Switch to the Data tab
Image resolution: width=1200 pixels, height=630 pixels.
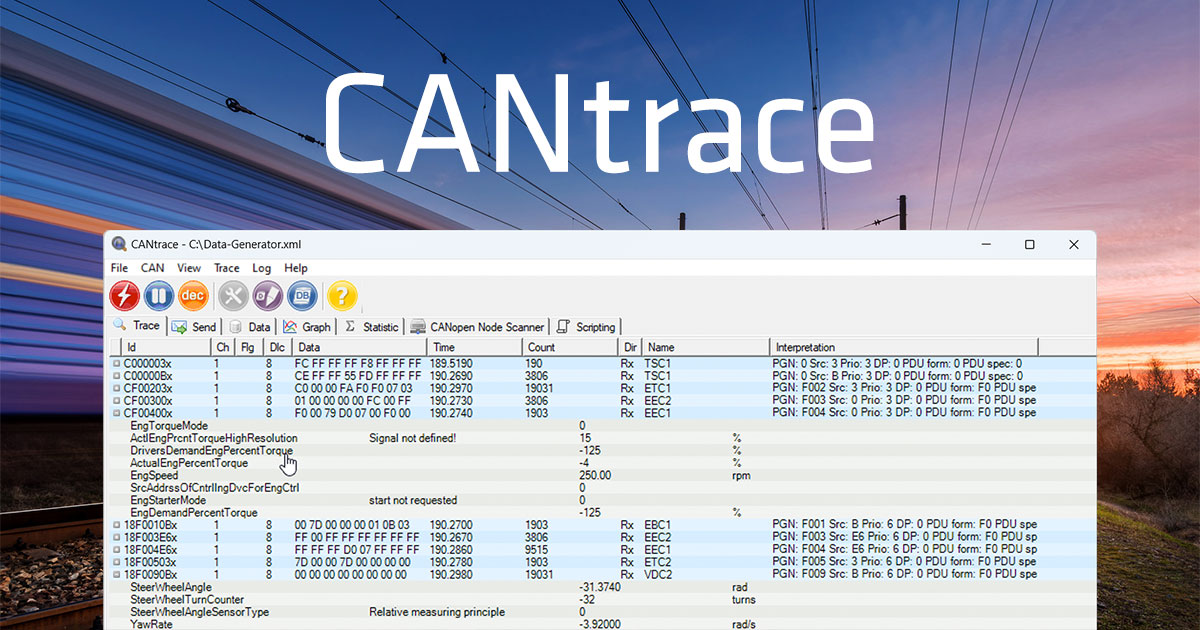pyautogui.click(x=250, y=327)
